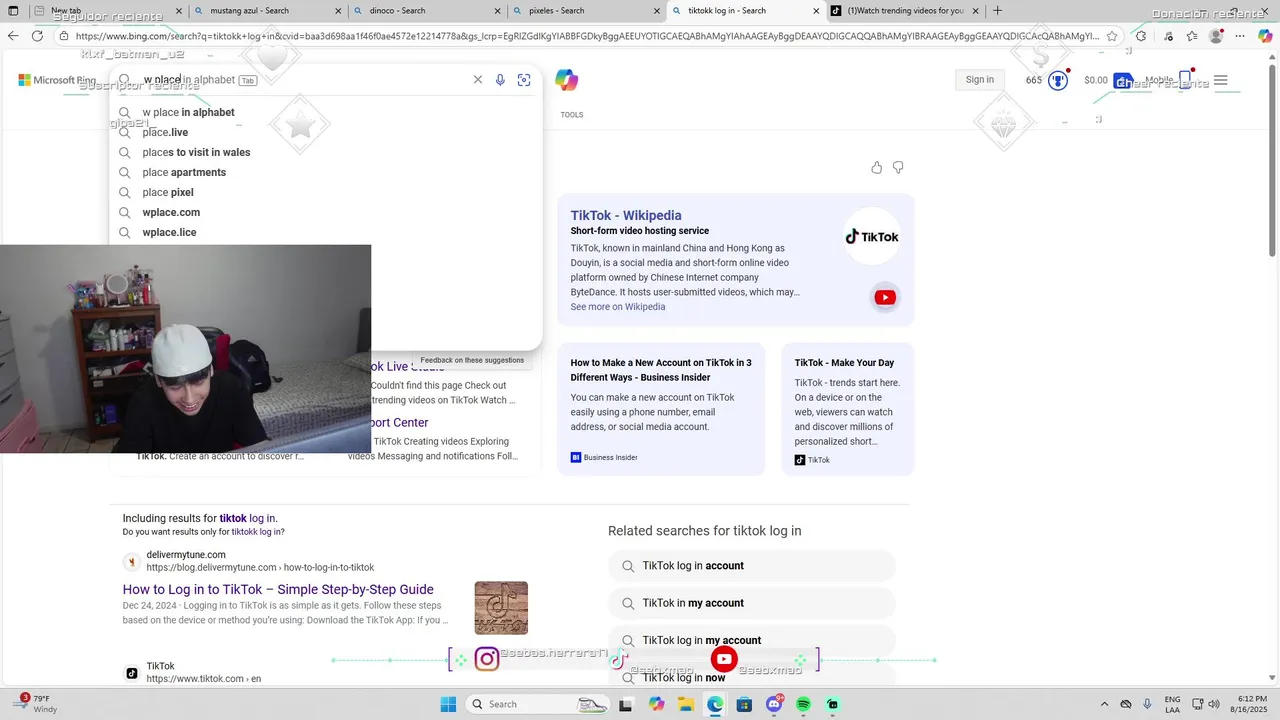Open Task View from taskbar

click(x=625, y=704)
